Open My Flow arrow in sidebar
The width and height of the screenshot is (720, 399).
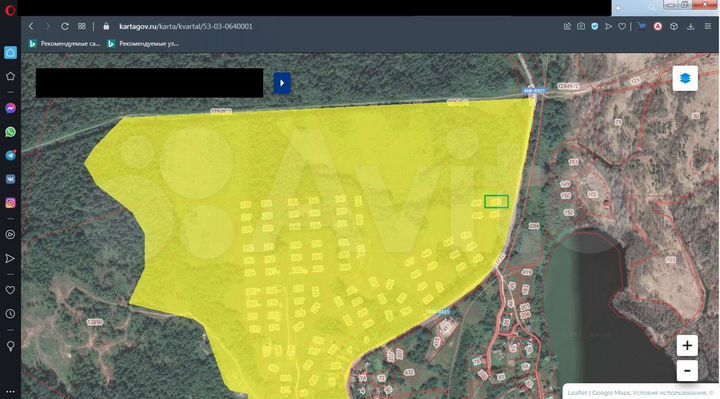[x=10, y=259]
